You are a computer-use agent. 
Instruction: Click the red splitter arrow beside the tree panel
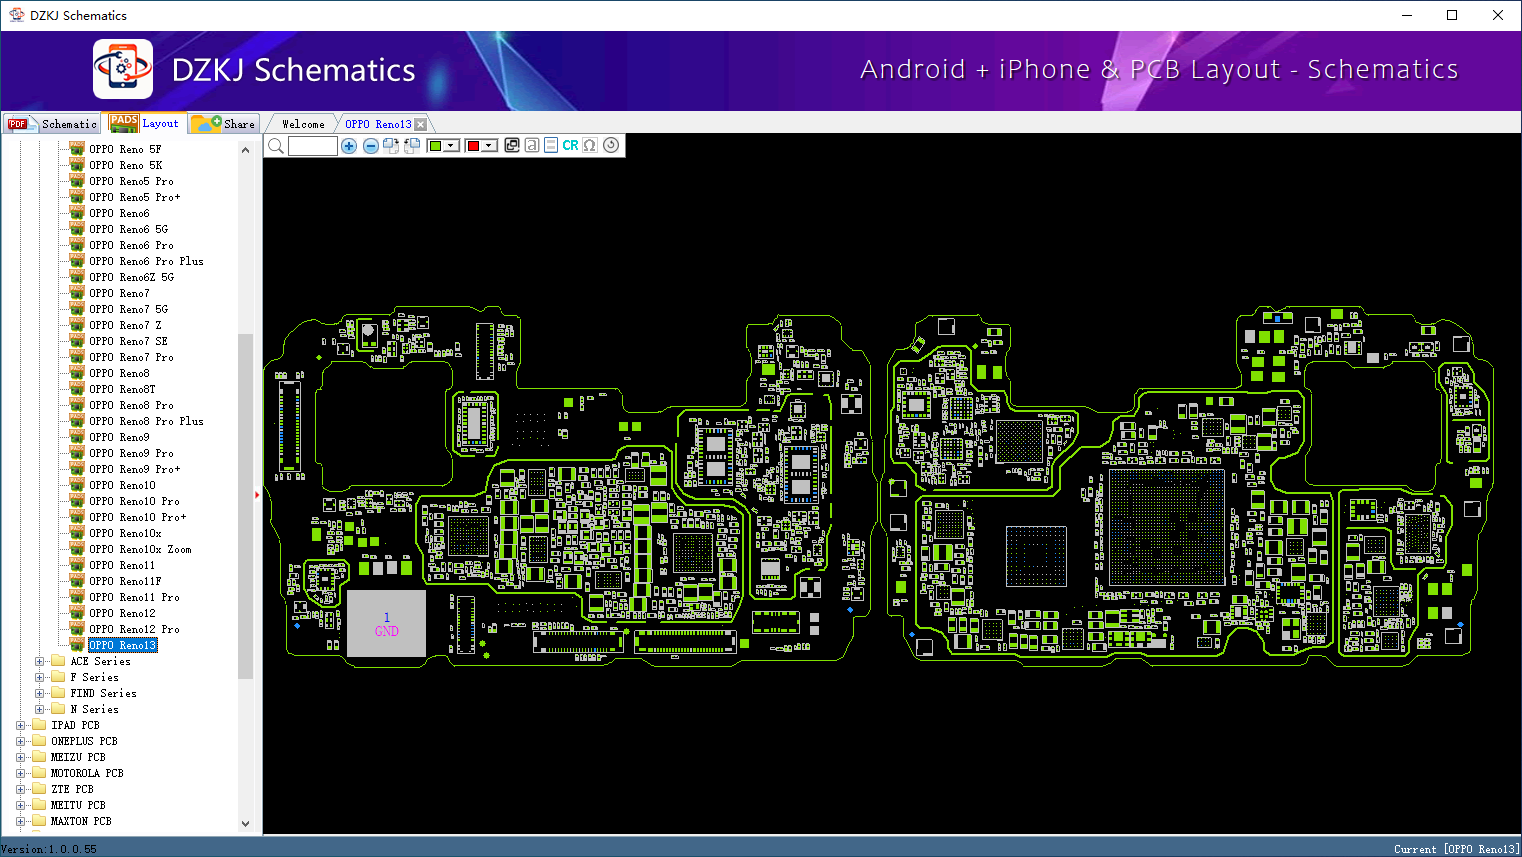tap(257, 494)
